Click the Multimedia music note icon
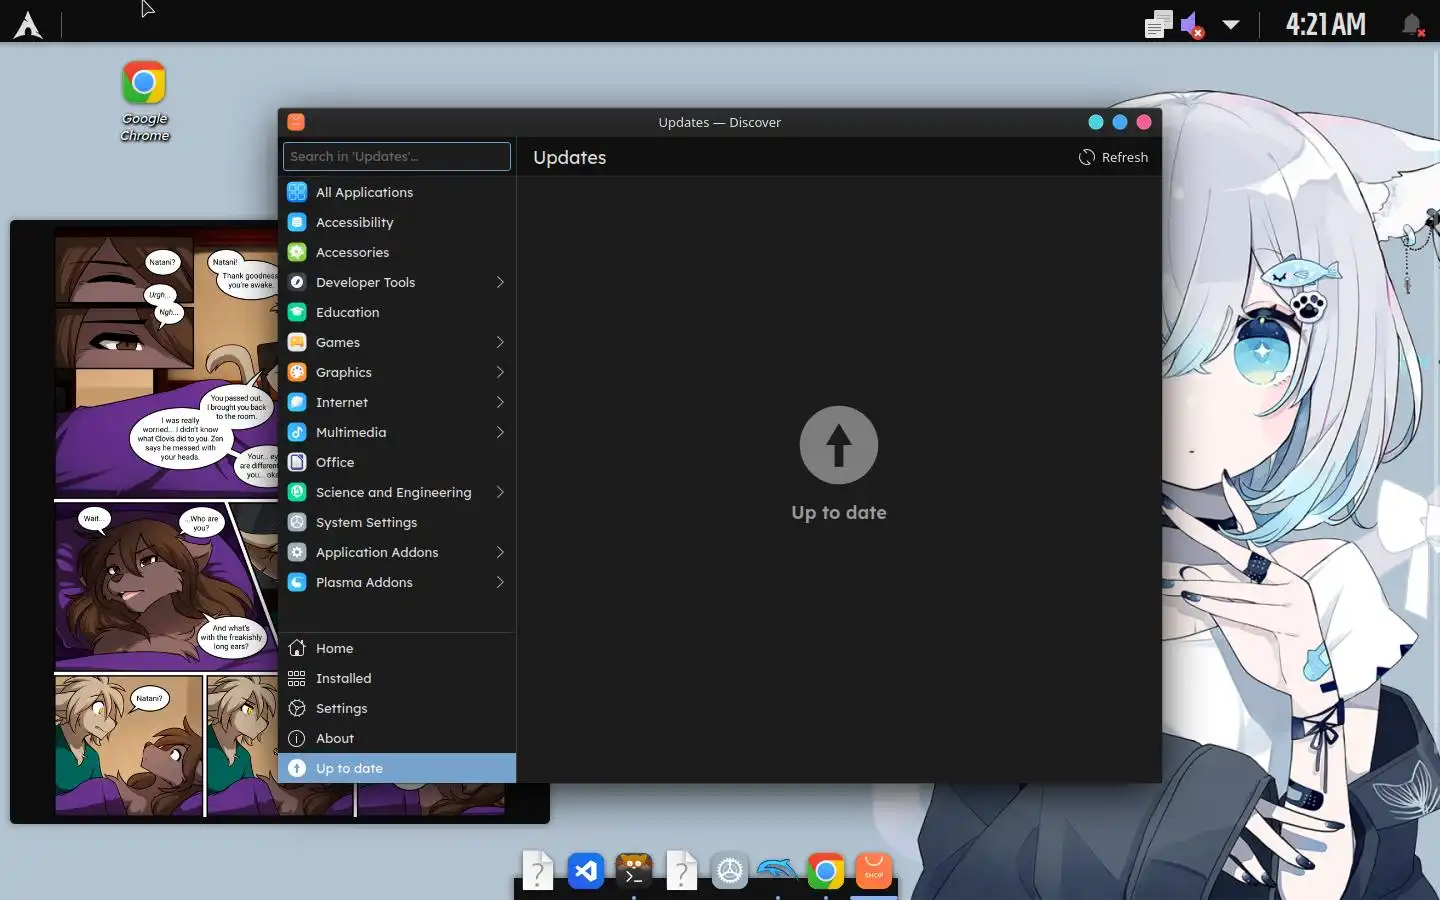 click(297, 432)
